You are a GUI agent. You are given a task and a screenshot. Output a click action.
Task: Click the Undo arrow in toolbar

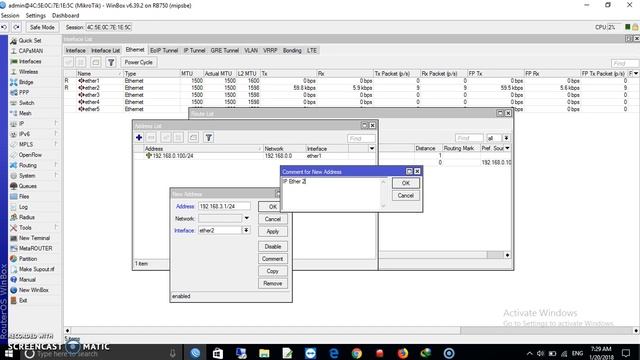click(x=4, y=27)
